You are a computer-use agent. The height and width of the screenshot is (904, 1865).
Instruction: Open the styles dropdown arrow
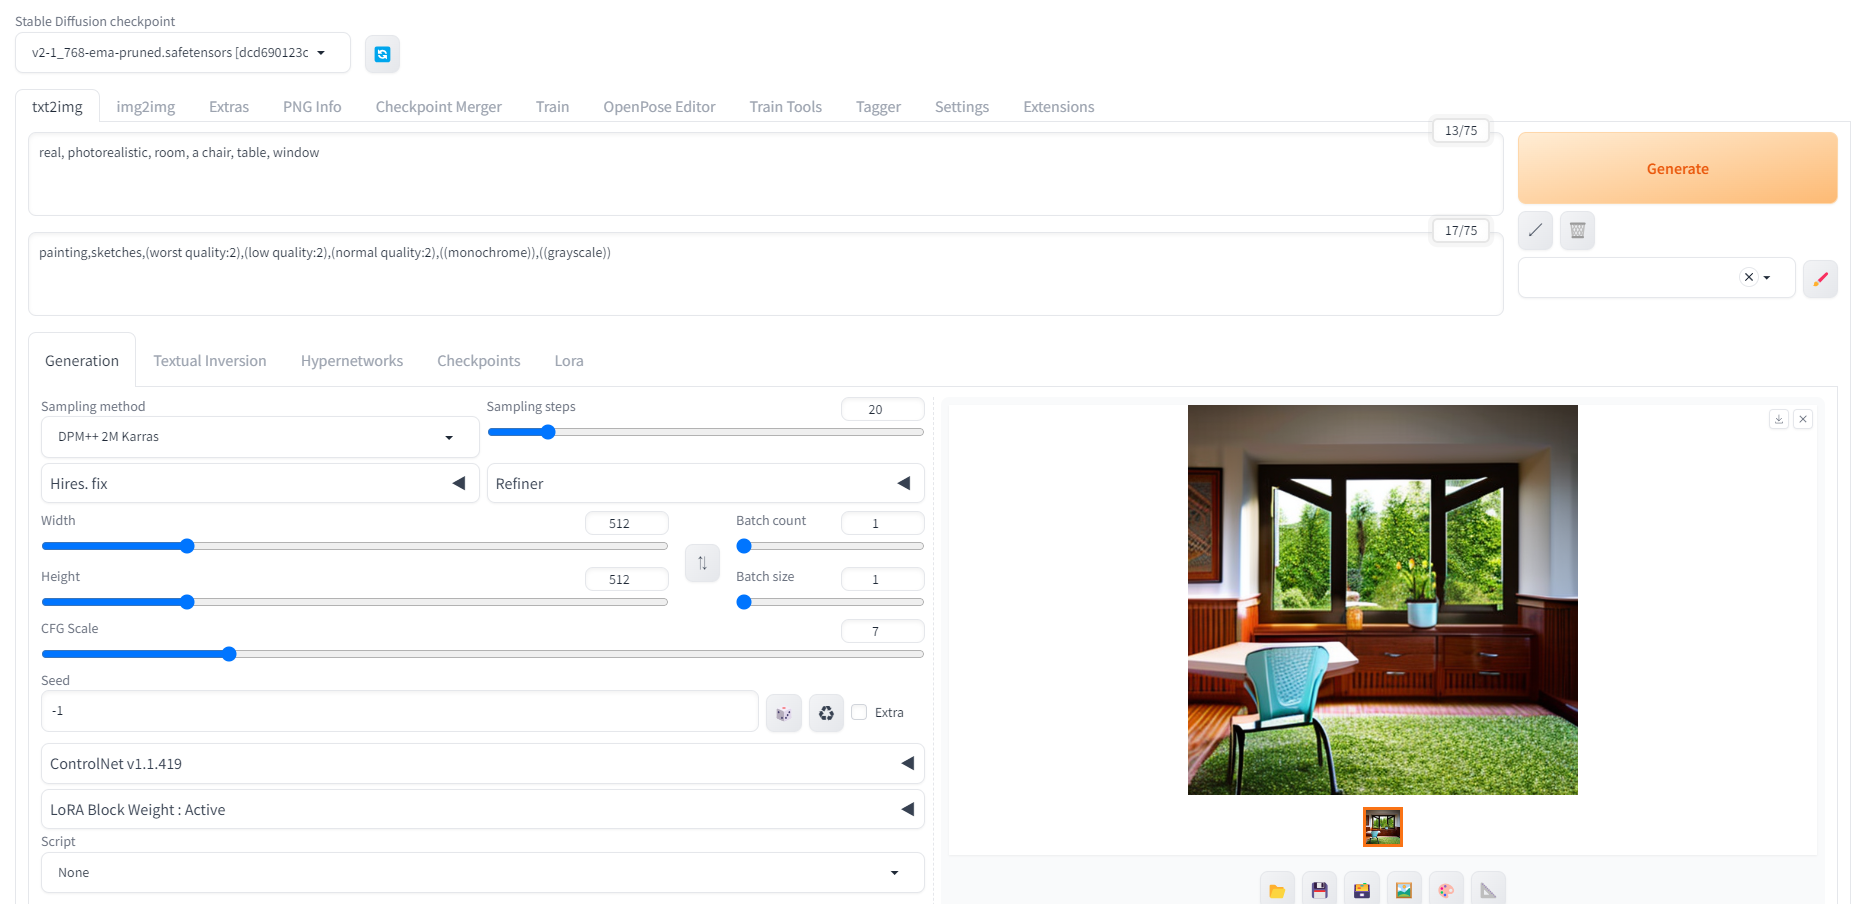[x=1767, y=278]
